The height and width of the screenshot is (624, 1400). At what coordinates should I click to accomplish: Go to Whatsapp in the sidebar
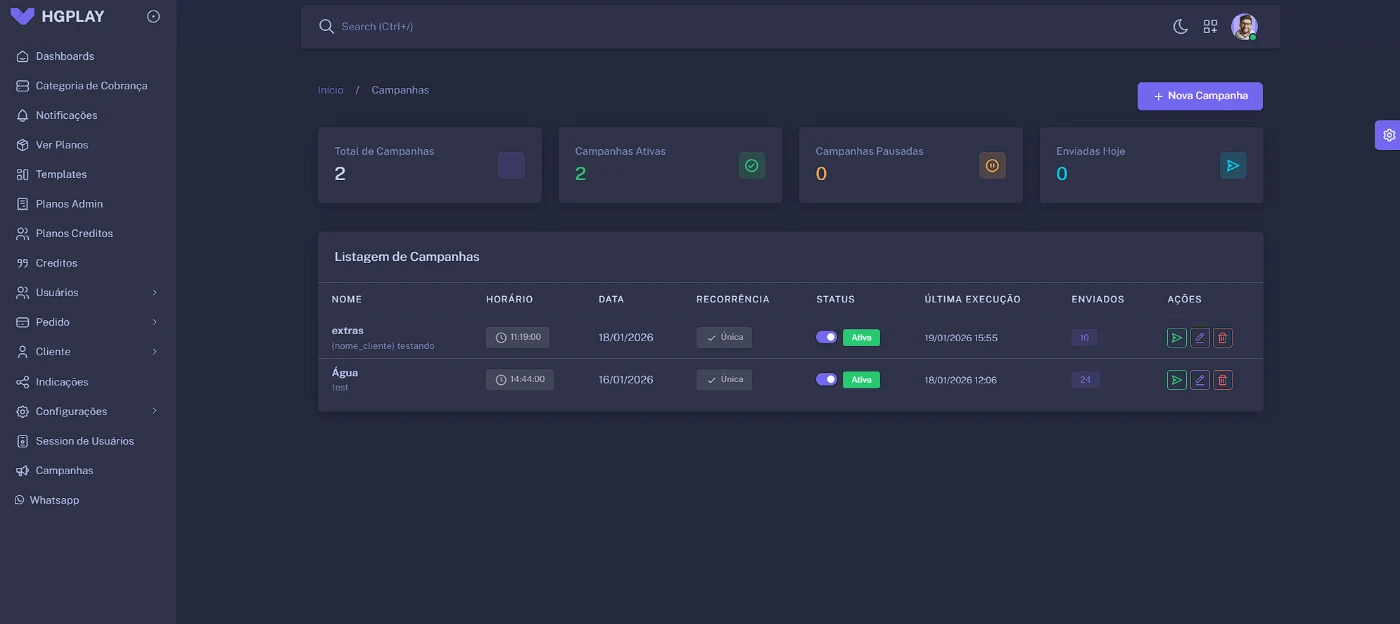point(54,500)
